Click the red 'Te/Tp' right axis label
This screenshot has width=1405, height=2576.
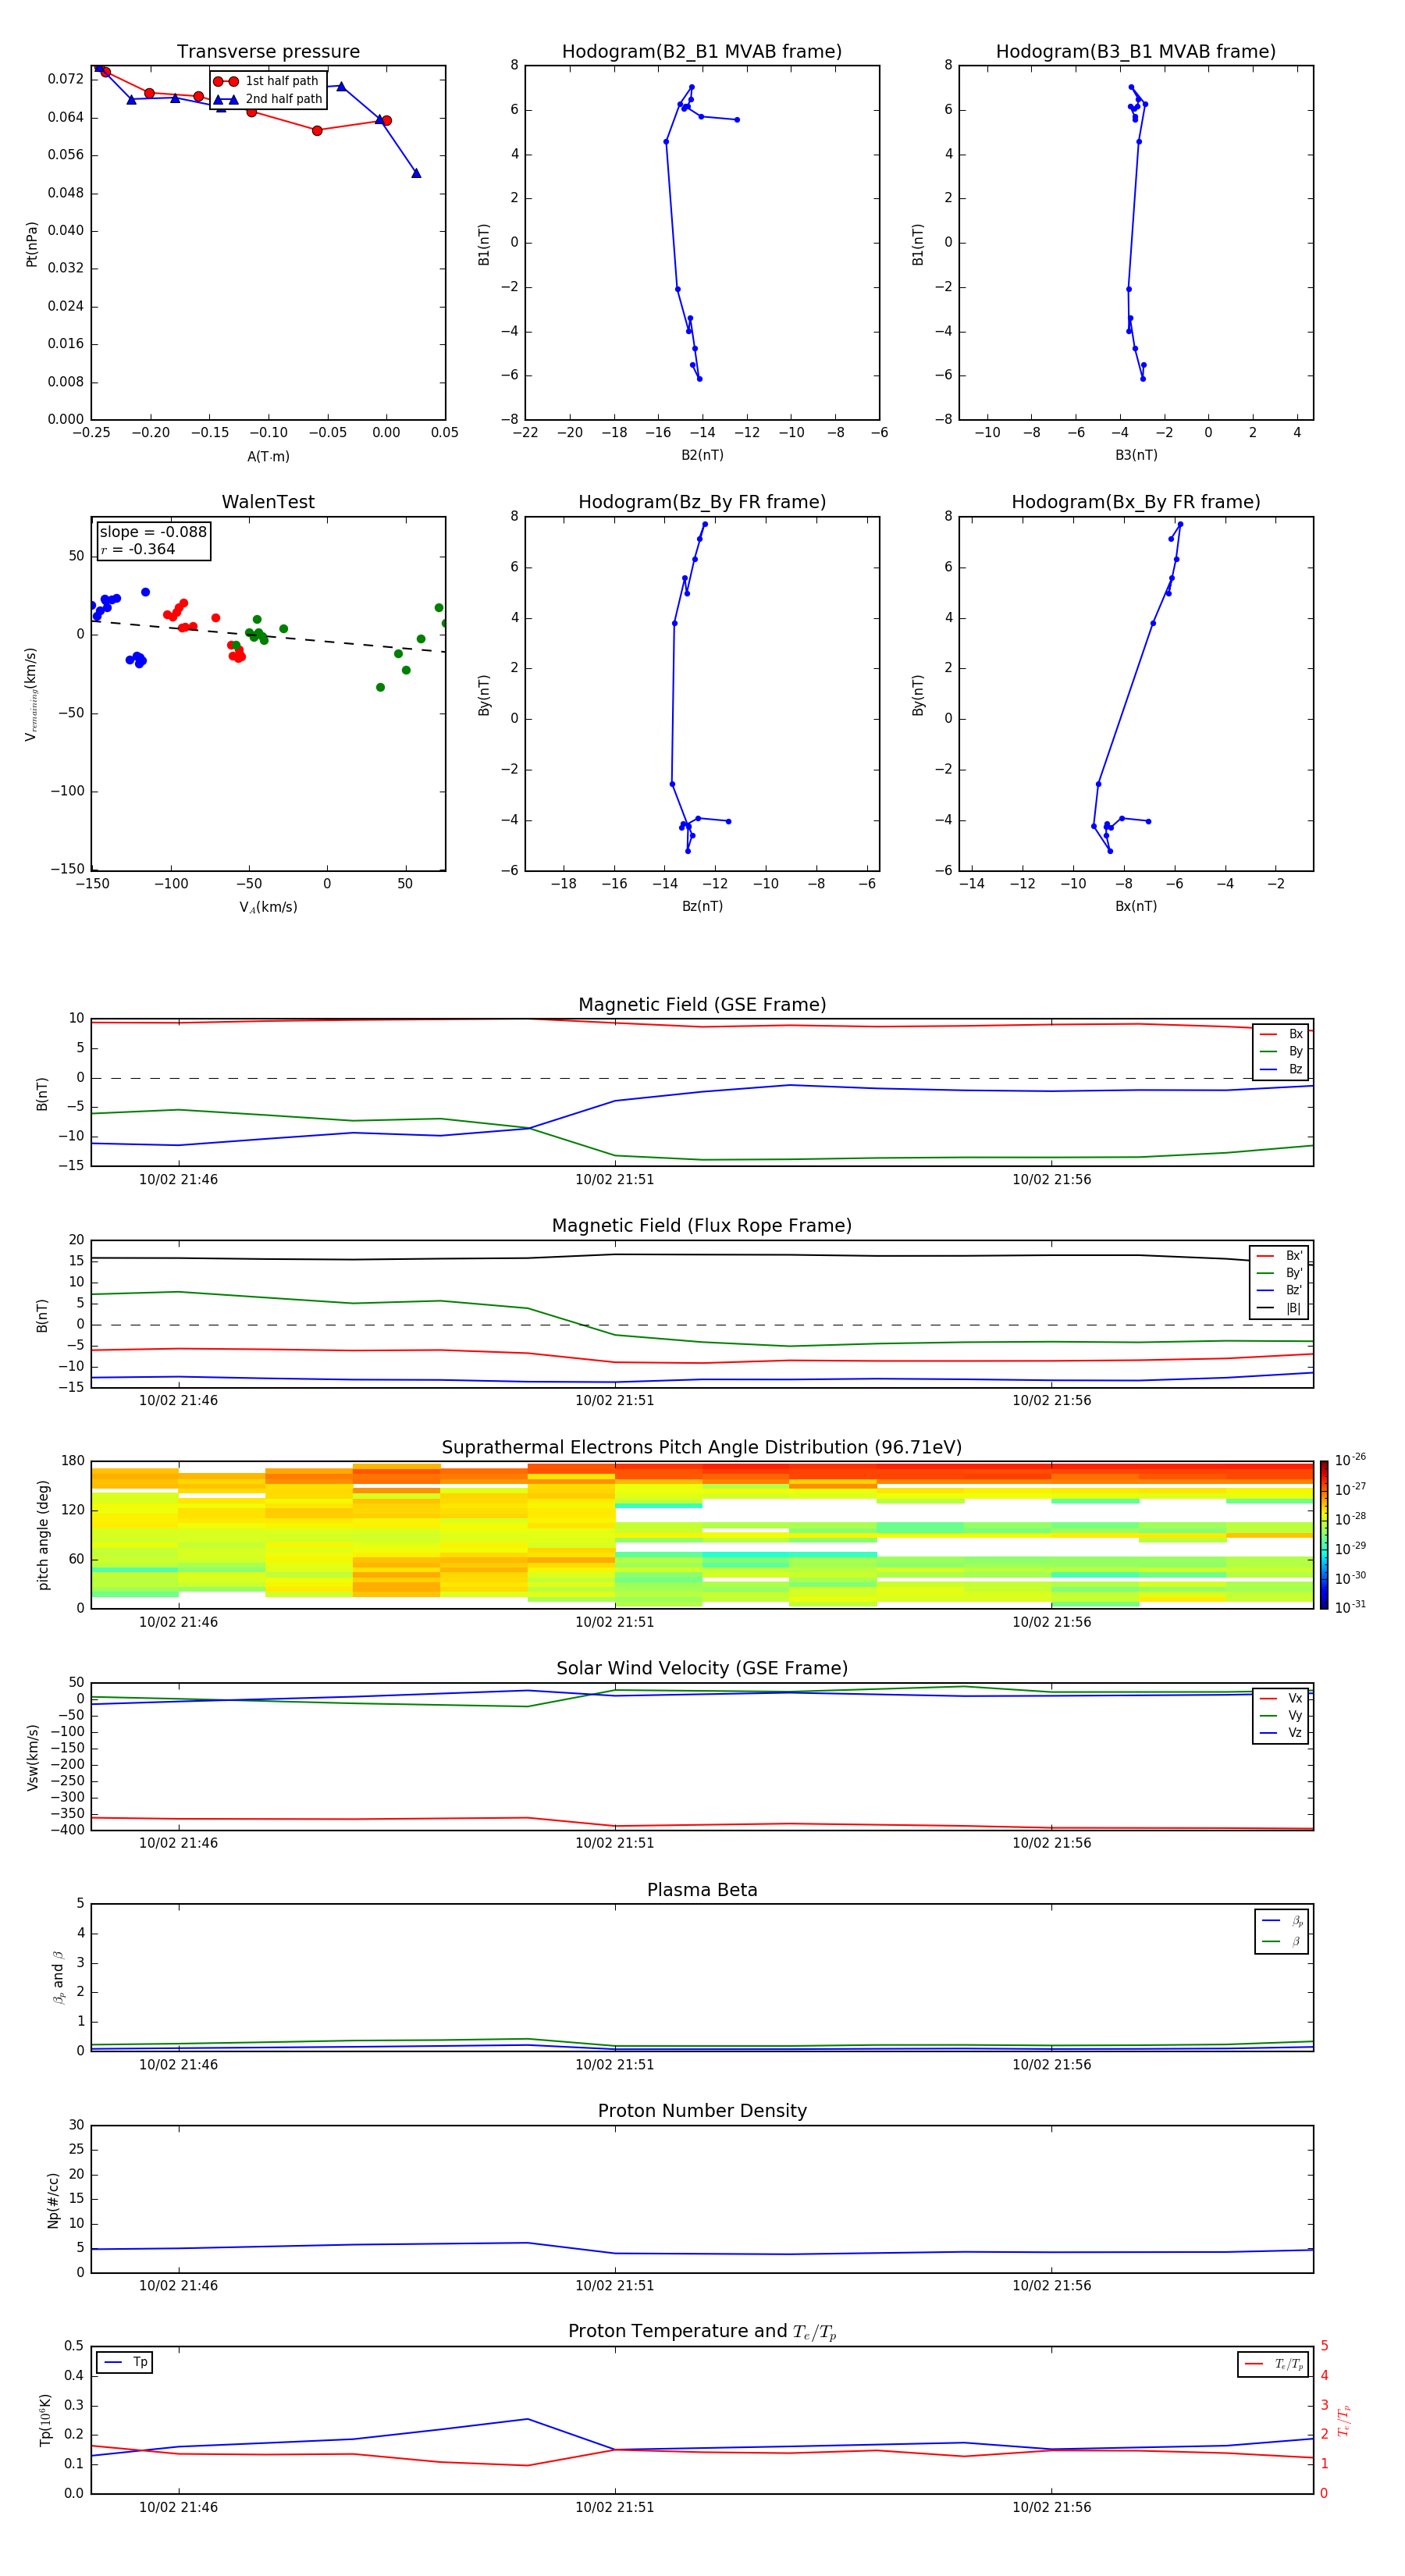coord(1343,2420)
